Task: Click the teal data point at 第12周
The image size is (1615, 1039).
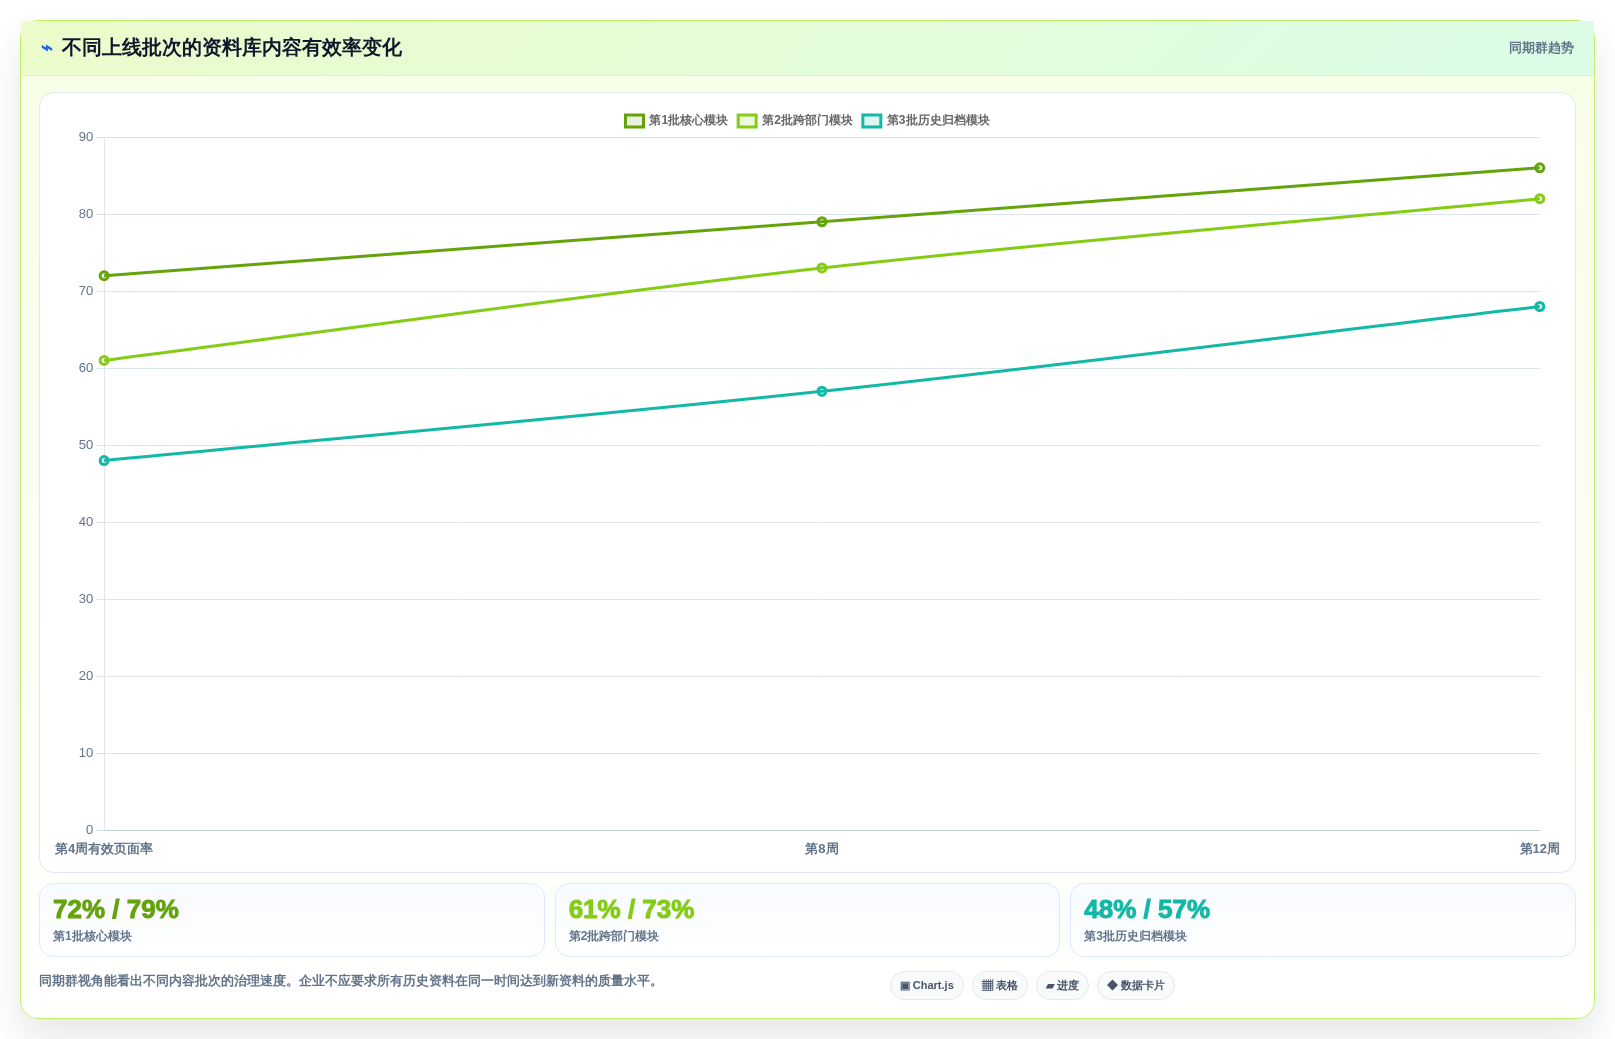Action: pos(1540,307)
